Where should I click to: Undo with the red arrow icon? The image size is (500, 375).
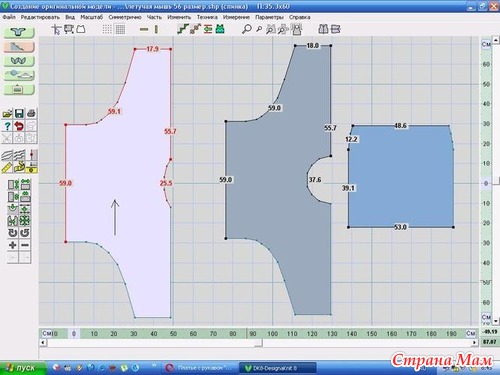pos(19,126)
